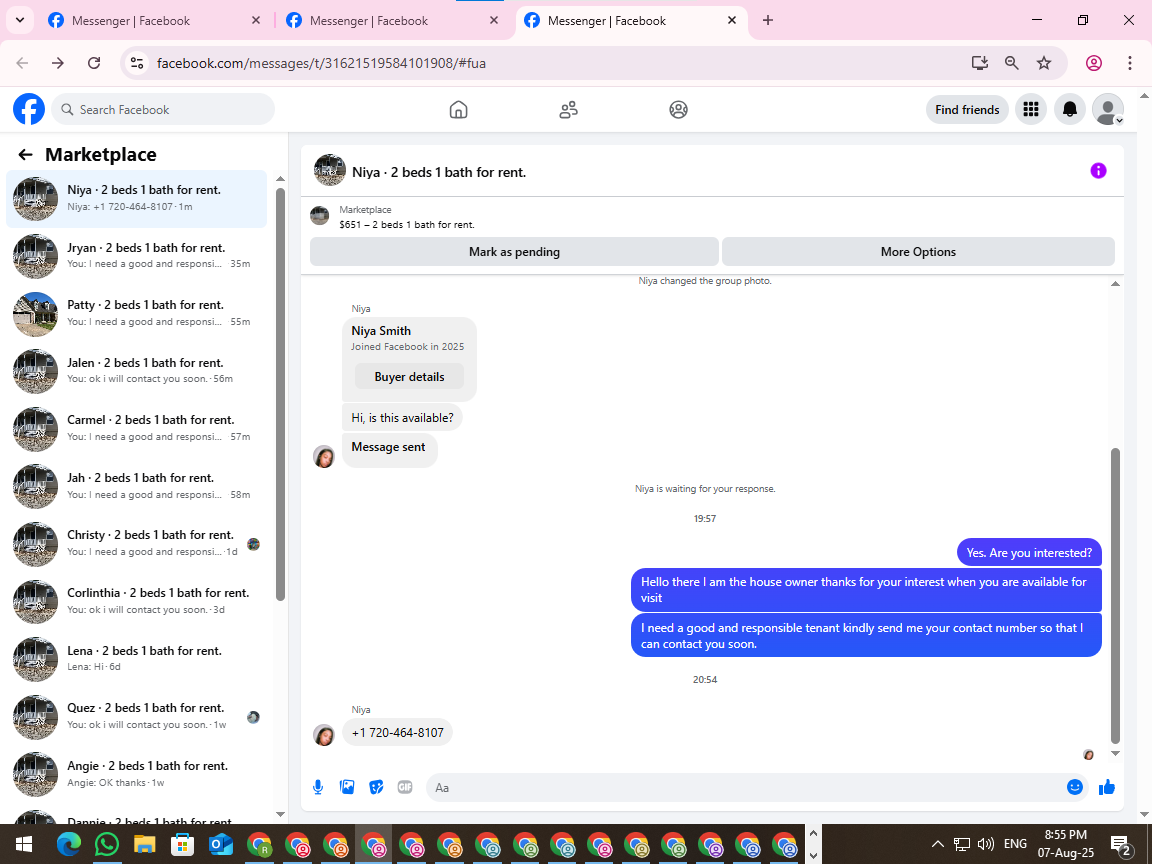1152x864 pixels.
Task: Open the notifications bell
Action: 1070,109
